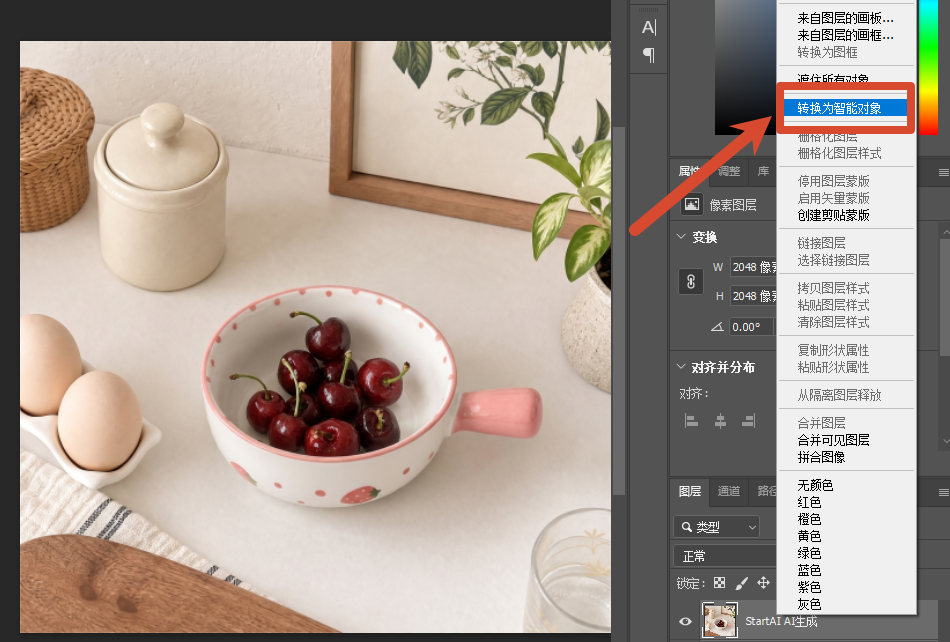The width and height of the screenshot is (950, 642).
Task: Collapse the 对齐并分布 section
Action: point(681,366)
